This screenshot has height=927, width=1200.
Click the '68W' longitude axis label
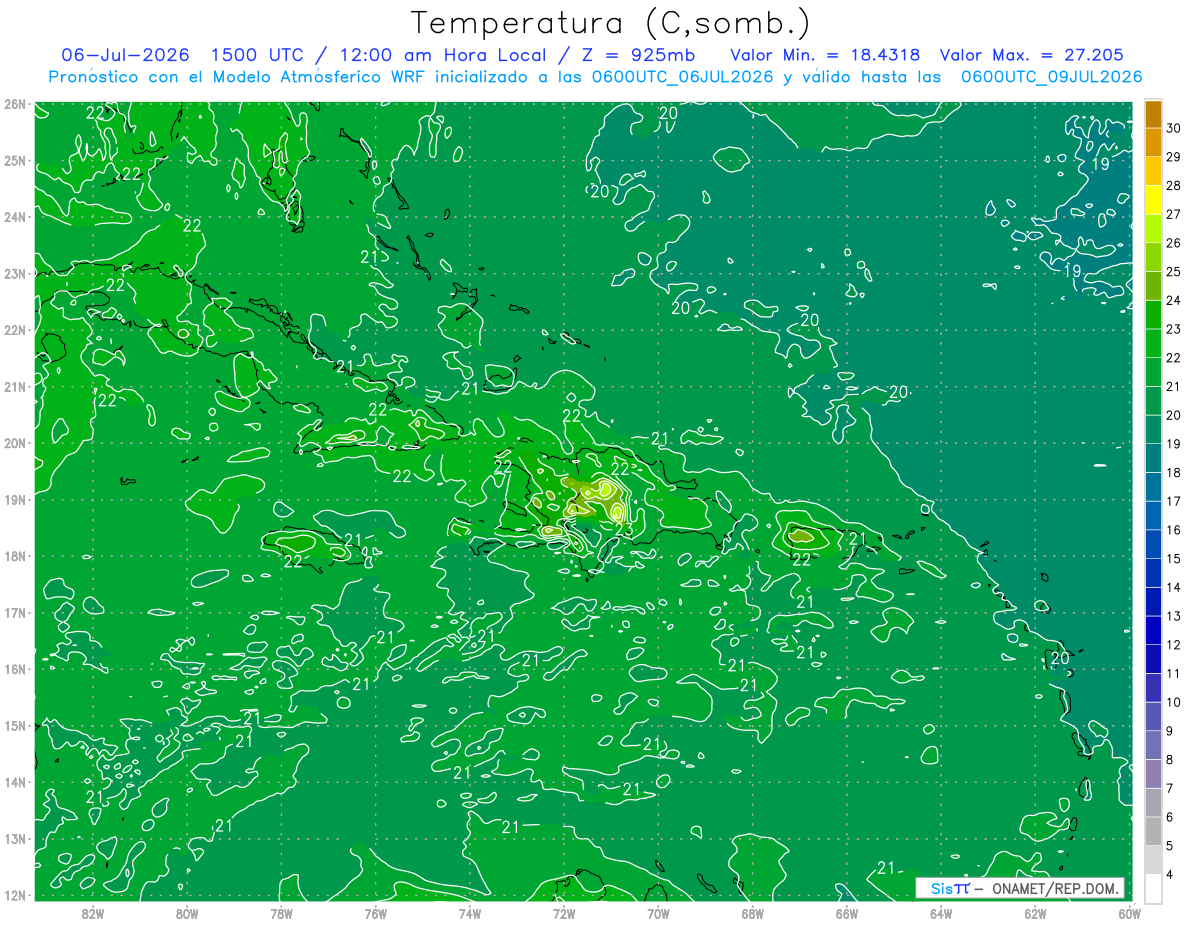(x=752, y=913)
